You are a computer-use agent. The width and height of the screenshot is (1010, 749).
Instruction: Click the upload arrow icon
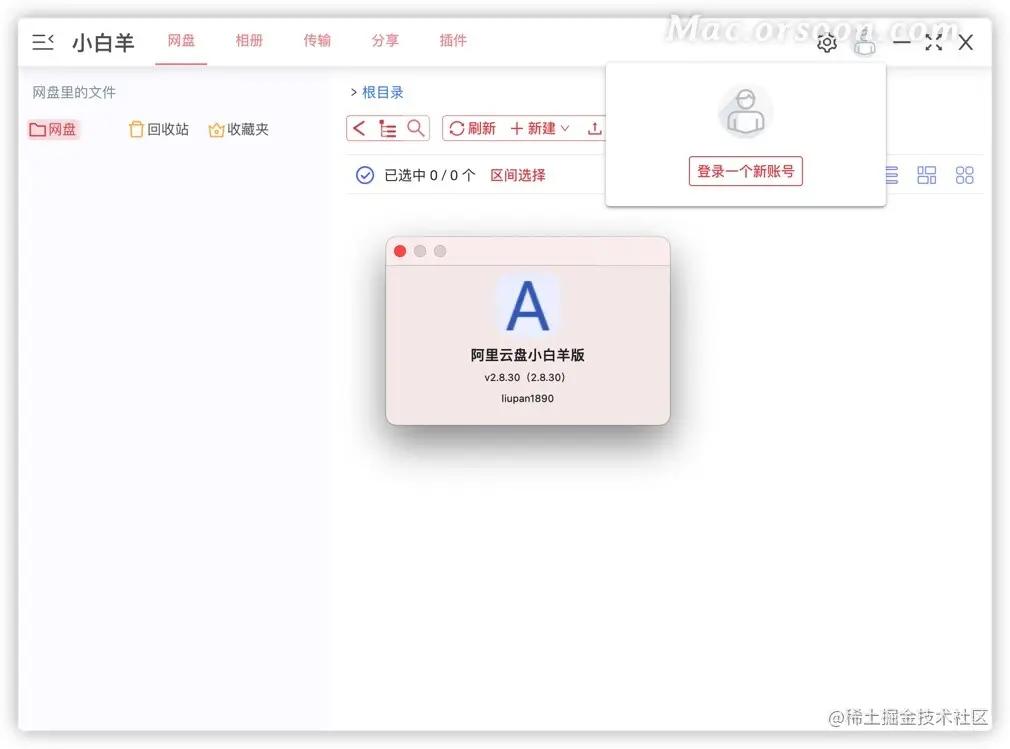click(x=595, y=129)
